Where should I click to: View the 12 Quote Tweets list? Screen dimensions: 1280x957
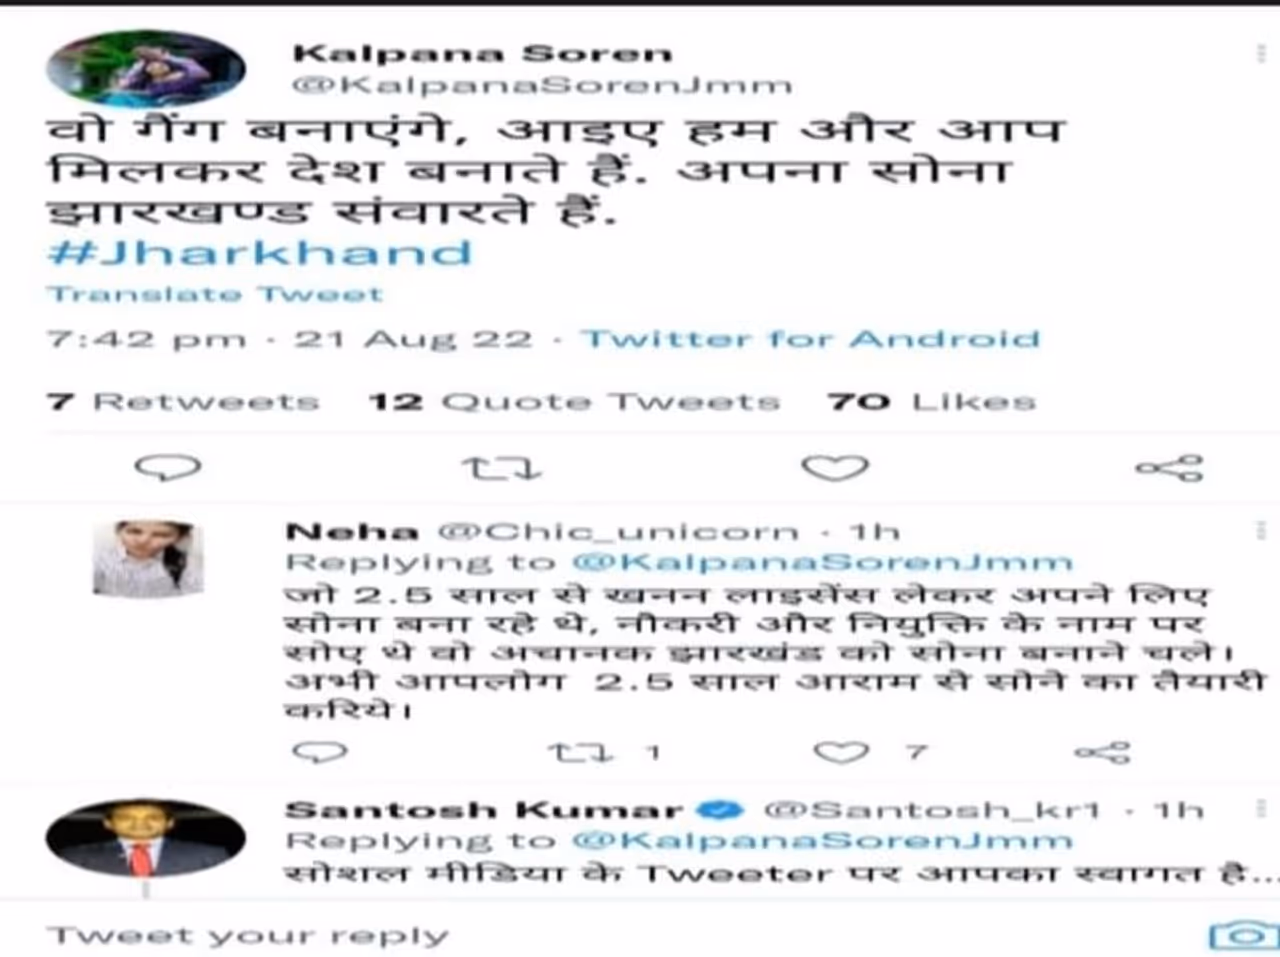(x=574, y=402)
